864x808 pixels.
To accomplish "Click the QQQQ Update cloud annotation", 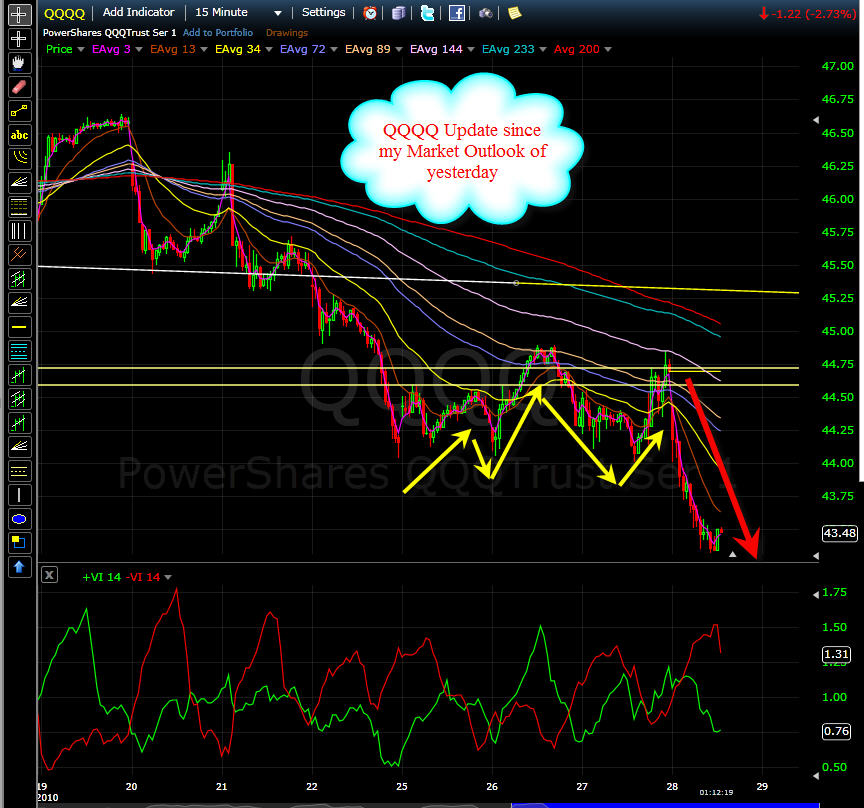I will [x=462, y=150].
